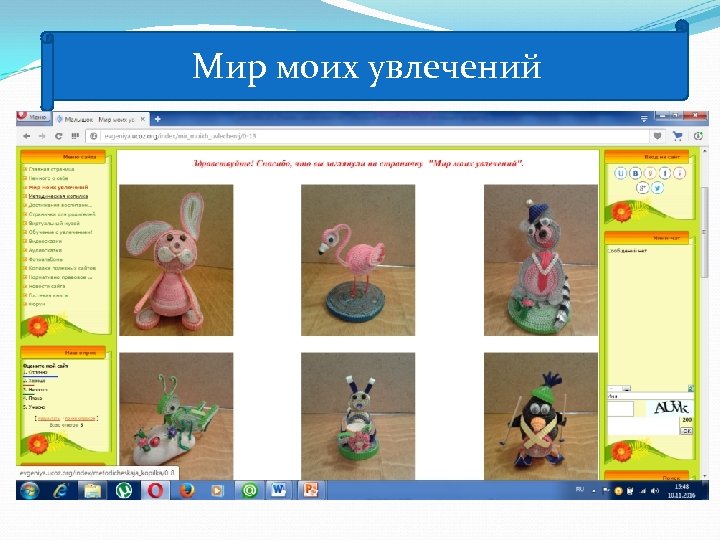The image size is (720, 540).
Task: Click the green download extension icon
Action: pyautogui.click(x=698, y=136)
